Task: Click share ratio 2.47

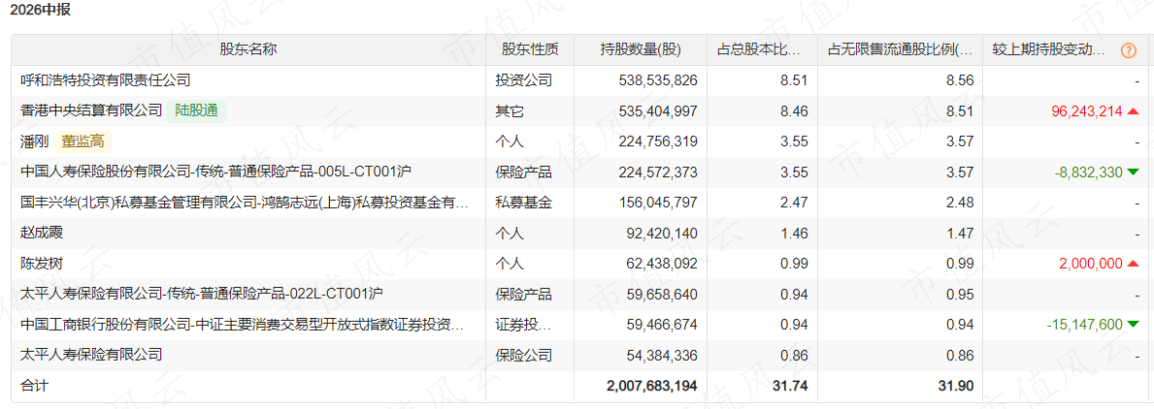Action: (796, 202)
